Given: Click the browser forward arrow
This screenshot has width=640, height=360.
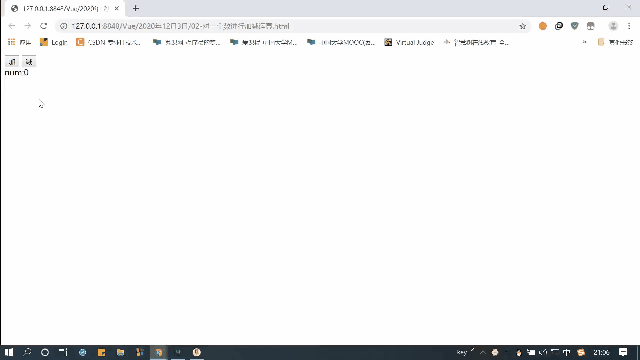Looking at the screenshot, I should tap(27, 26).
